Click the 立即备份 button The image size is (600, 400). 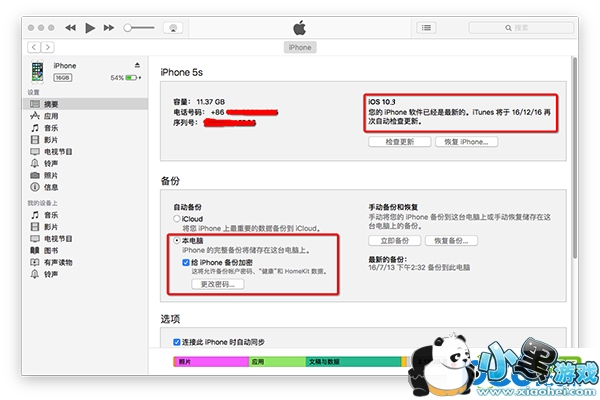(x=395, y=240)
